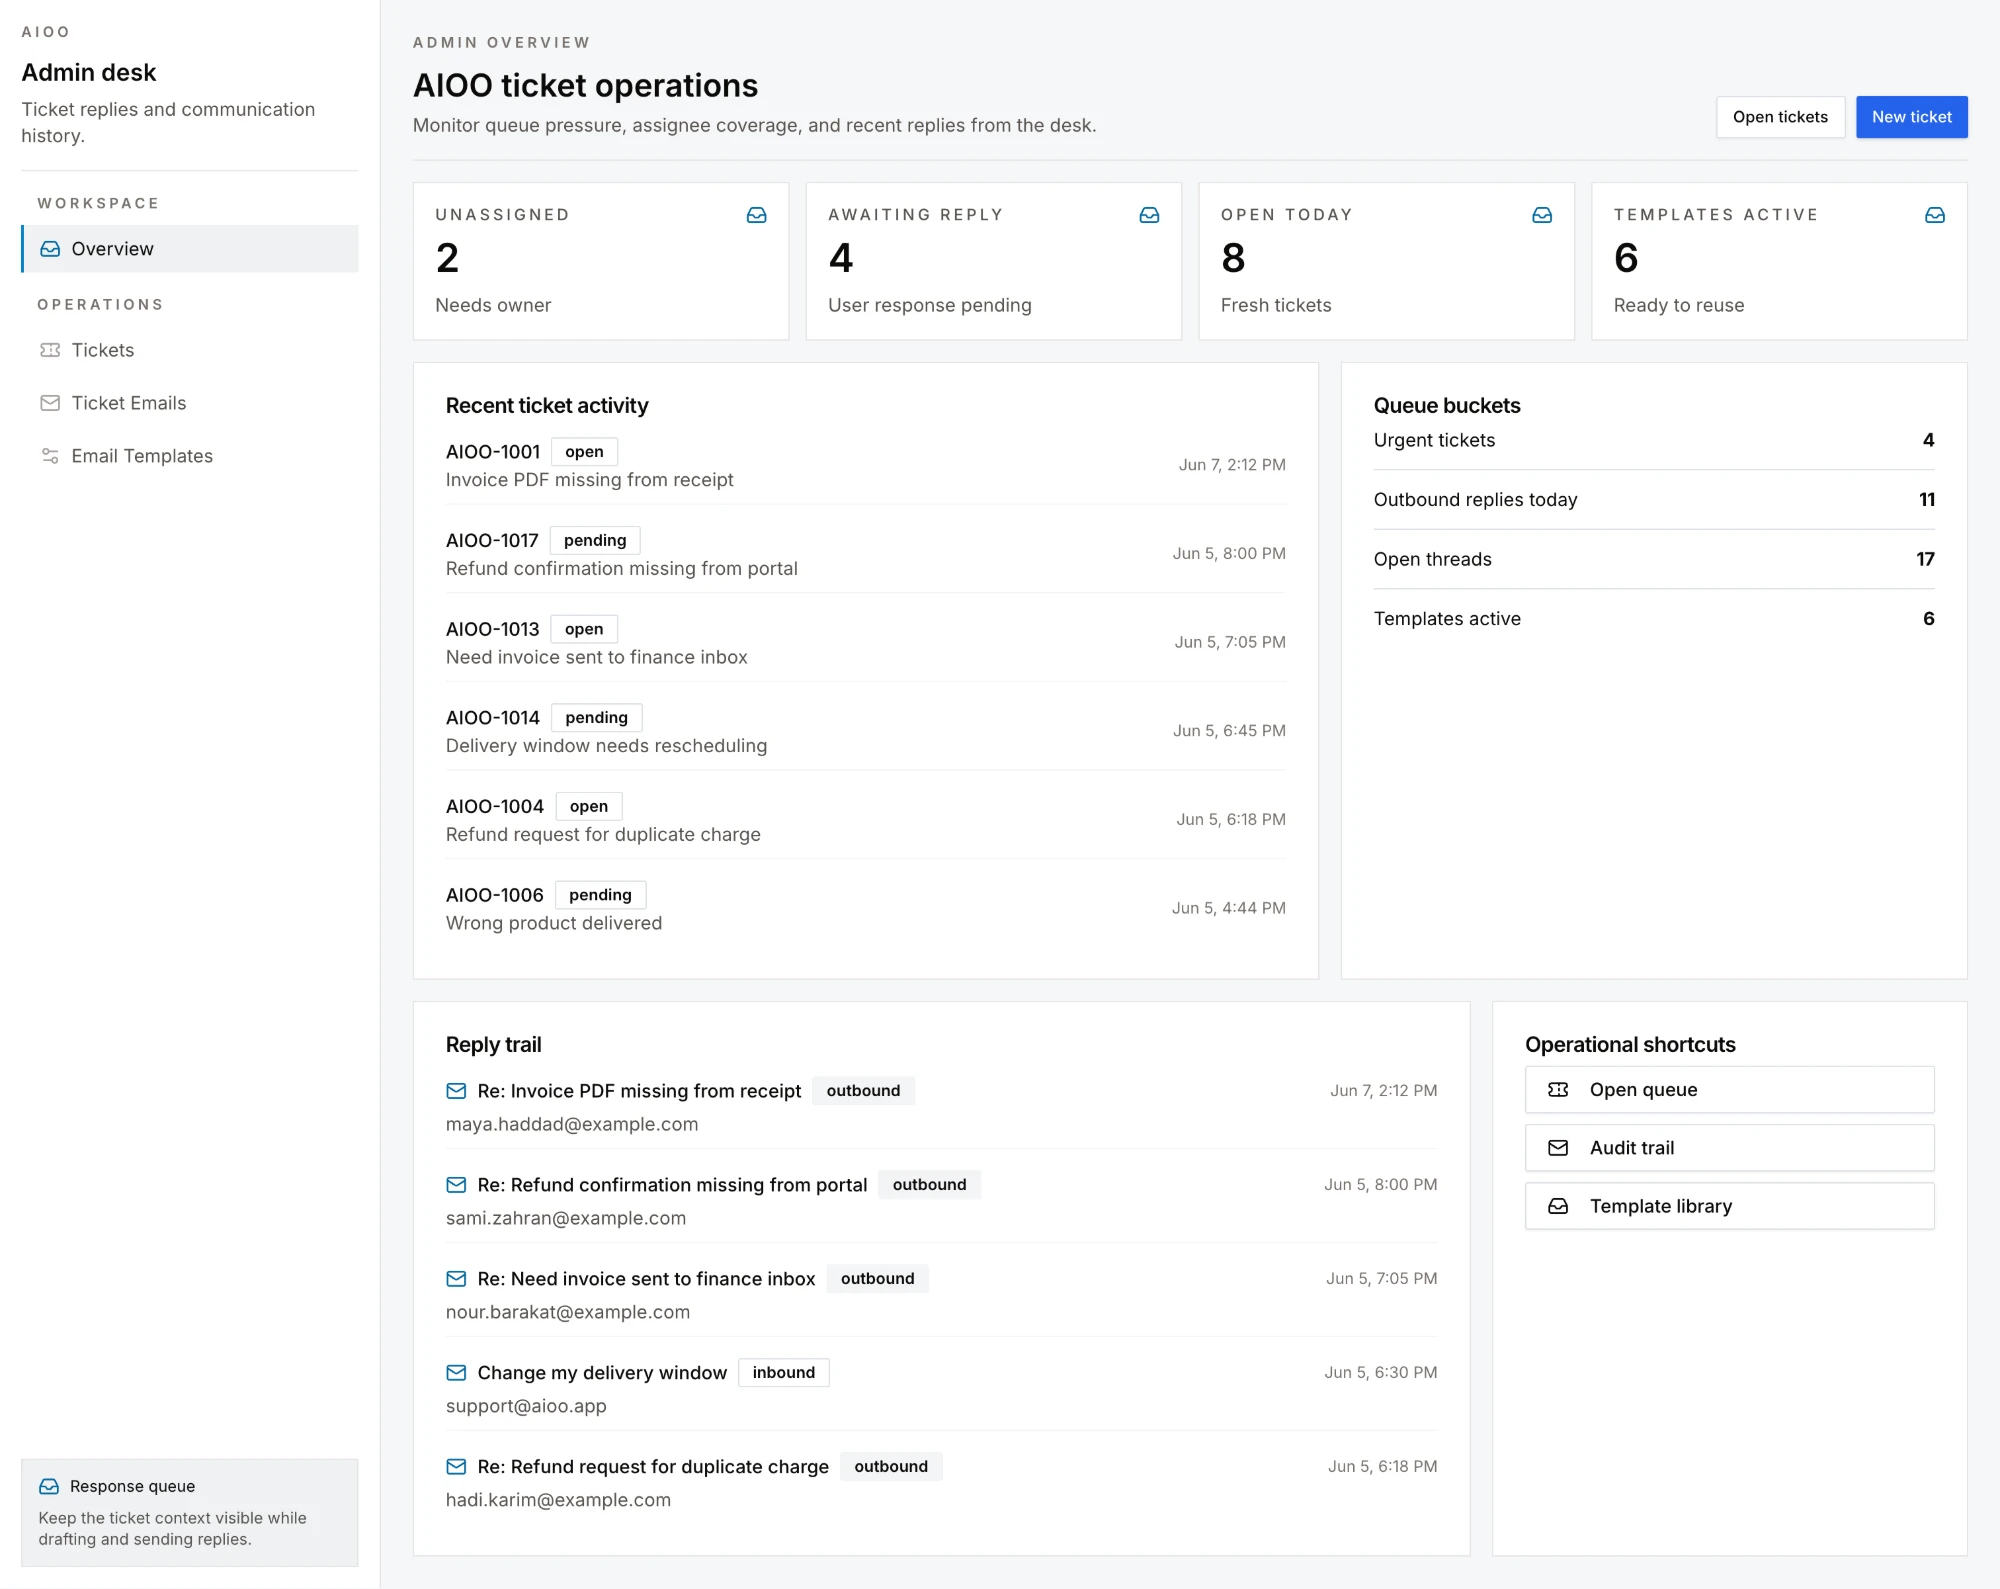Screen dimensions: 2000x1589
Task: Click the pending status badge on AIOO-1017
Action: pos(595,541)
